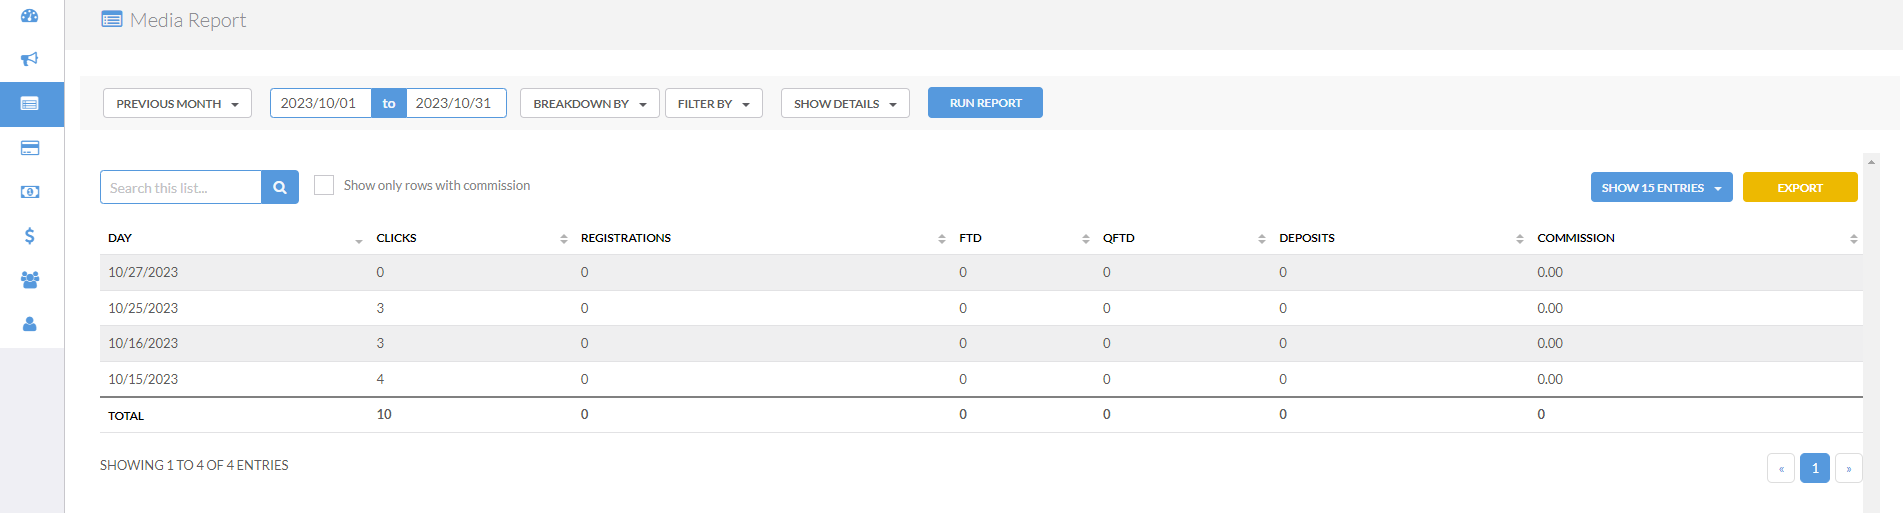This screenshot has height=513, width=1903.
Task: Click the Run Report button
Action: tap(985, 103)
